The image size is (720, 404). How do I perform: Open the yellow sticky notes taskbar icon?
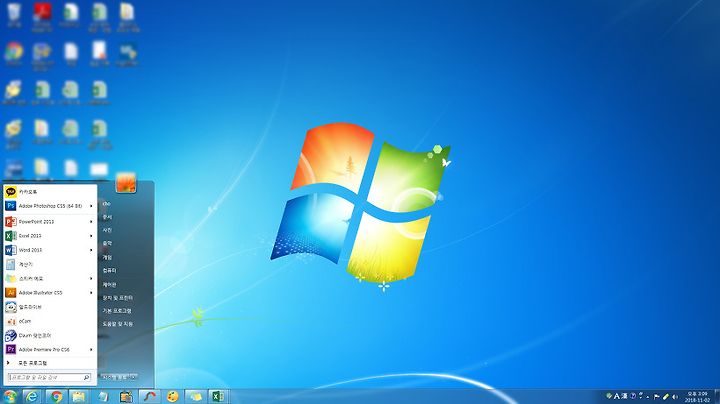196,396
